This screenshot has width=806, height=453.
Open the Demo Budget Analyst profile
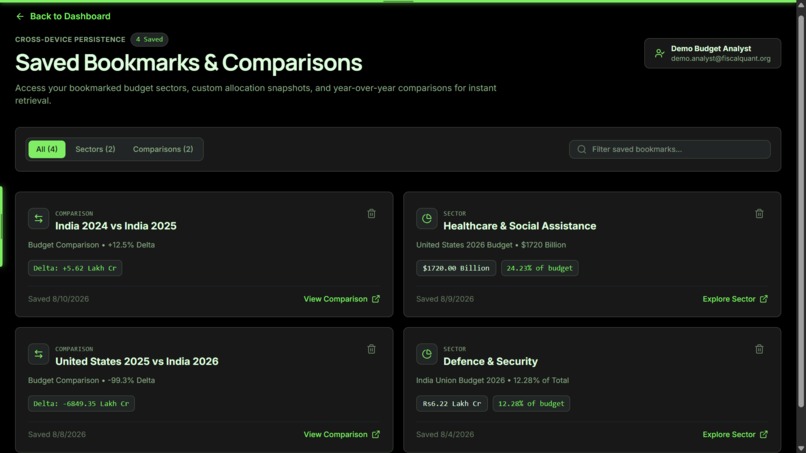(712, 53)
